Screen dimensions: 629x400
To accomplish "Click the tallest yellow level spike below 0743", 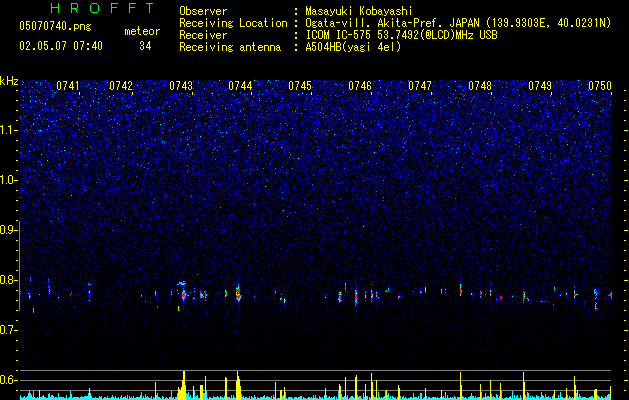I will click(x=184, y=385).
